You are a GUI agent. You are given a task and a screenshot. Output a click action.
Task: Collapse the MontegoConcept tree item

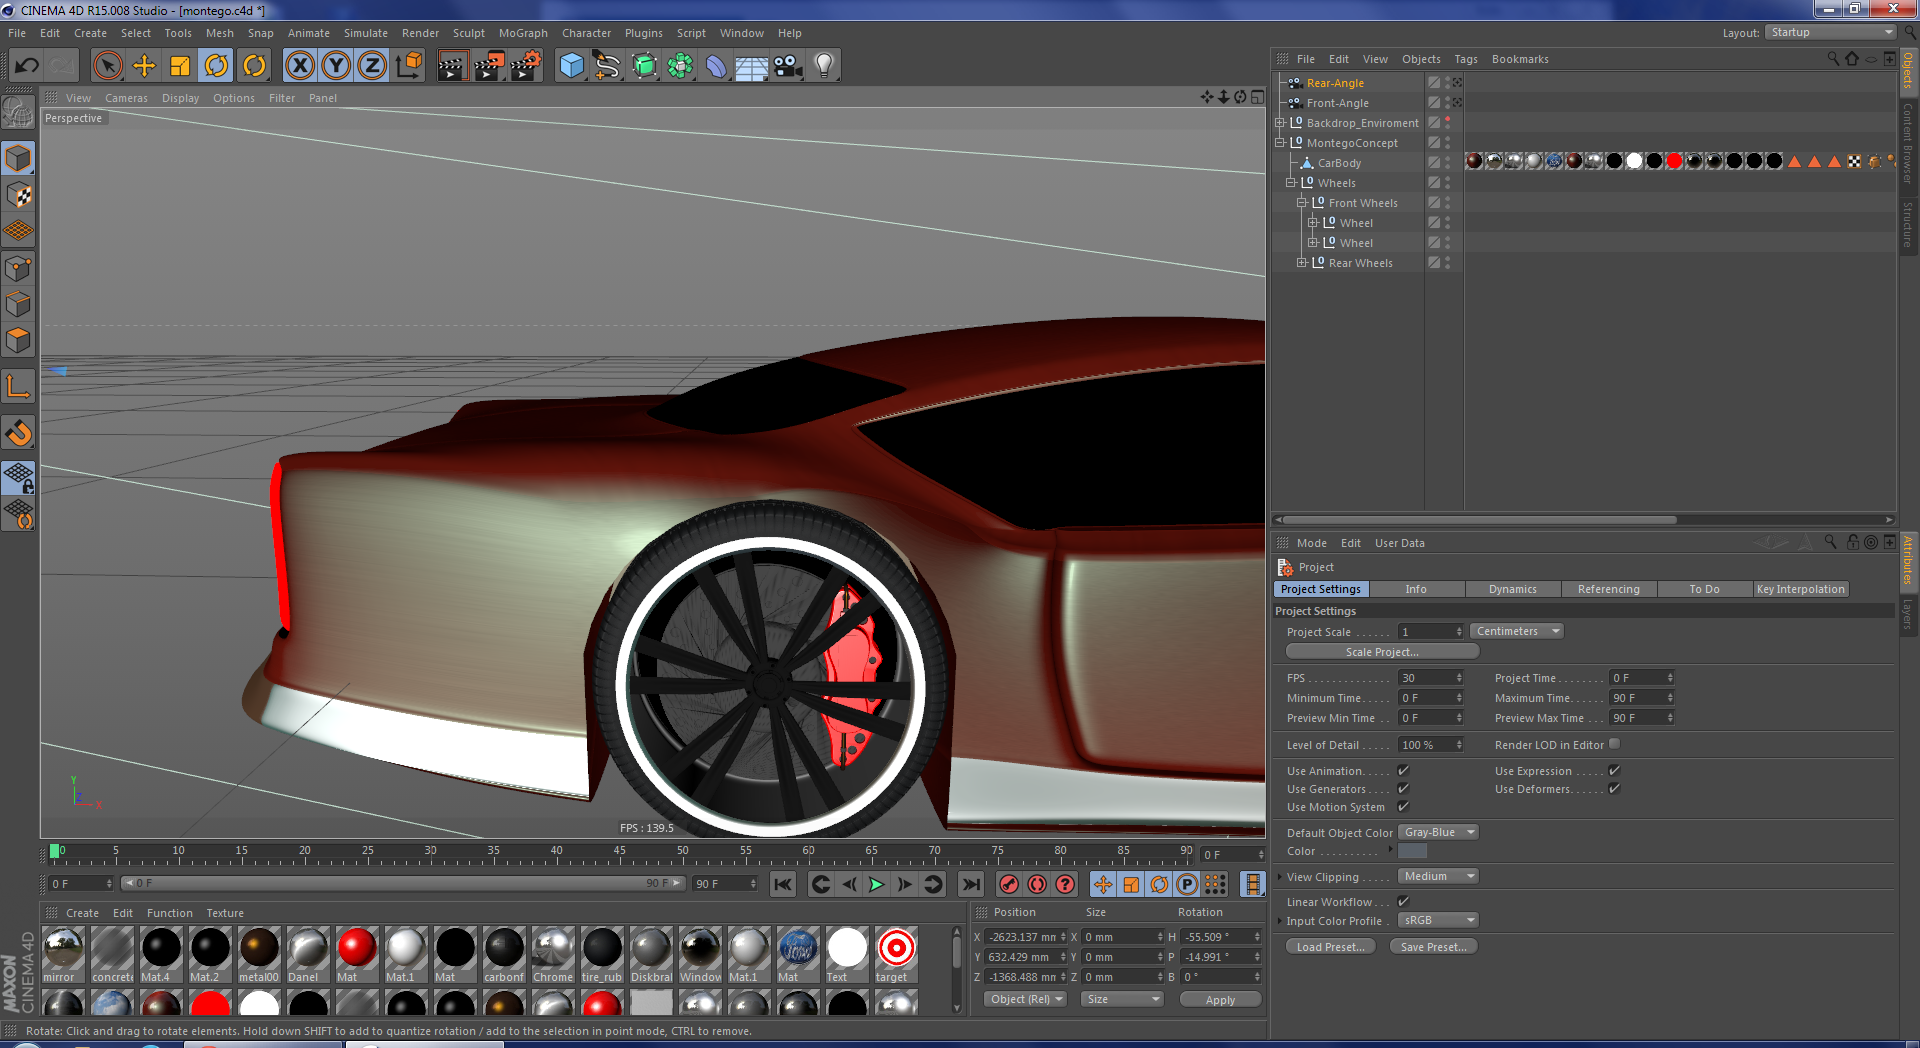(x=1279, y=143)
